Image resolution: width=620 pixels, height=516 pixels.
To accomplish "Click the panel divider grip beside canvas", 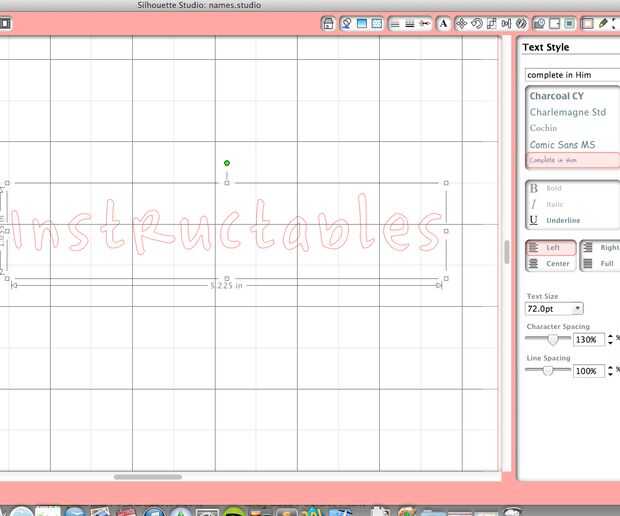I will coord(507,251).
